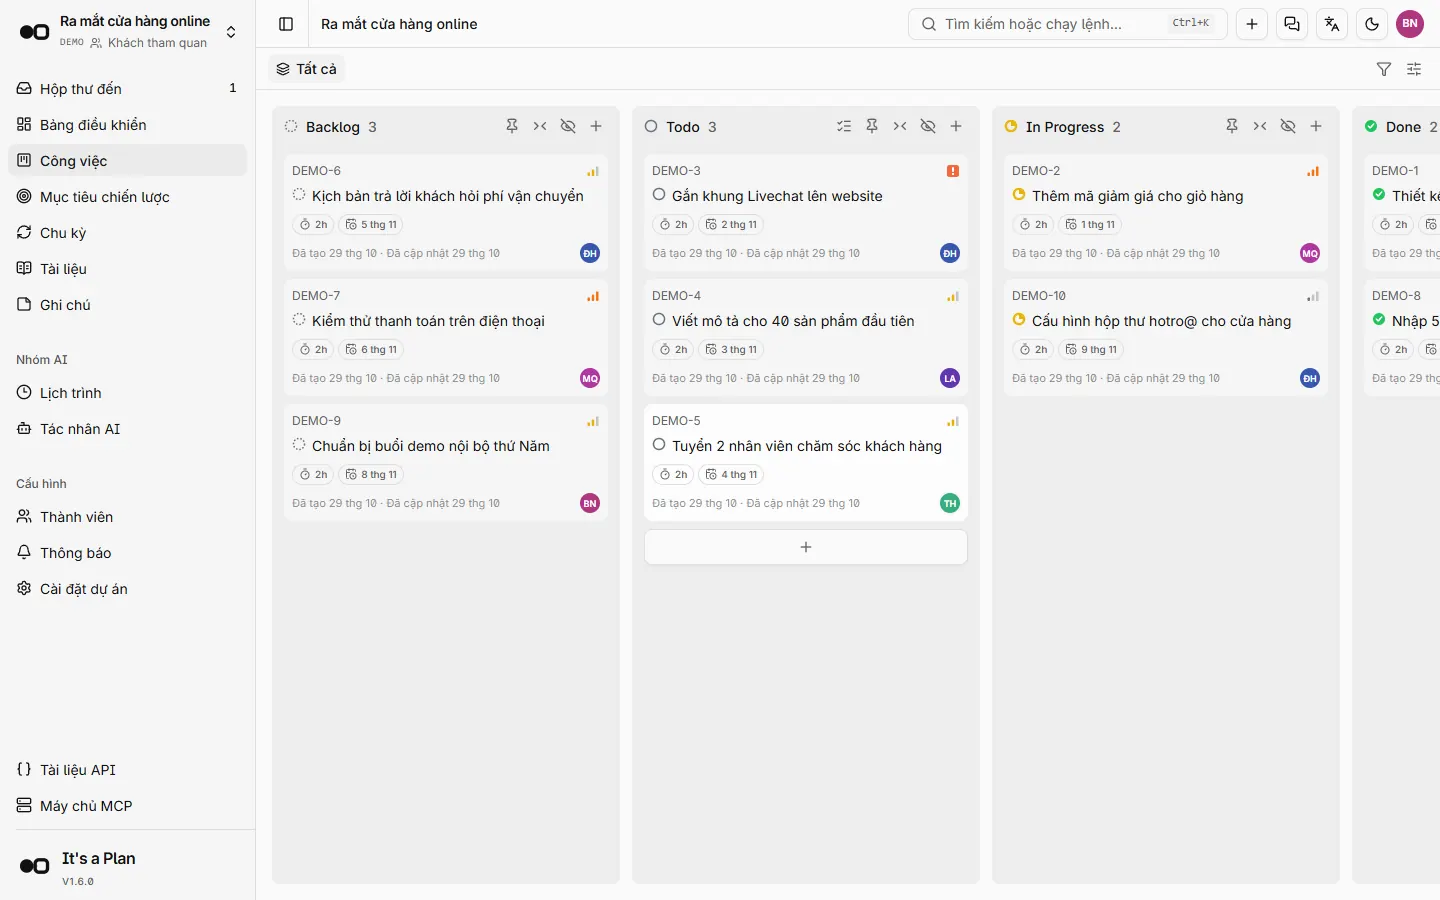Toggle the status circle on DEMO-3

[x=659, y=195]
